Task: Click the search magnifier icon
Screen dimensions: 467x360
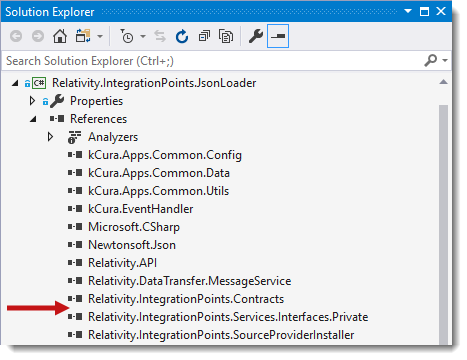Action: pos(430,61)
